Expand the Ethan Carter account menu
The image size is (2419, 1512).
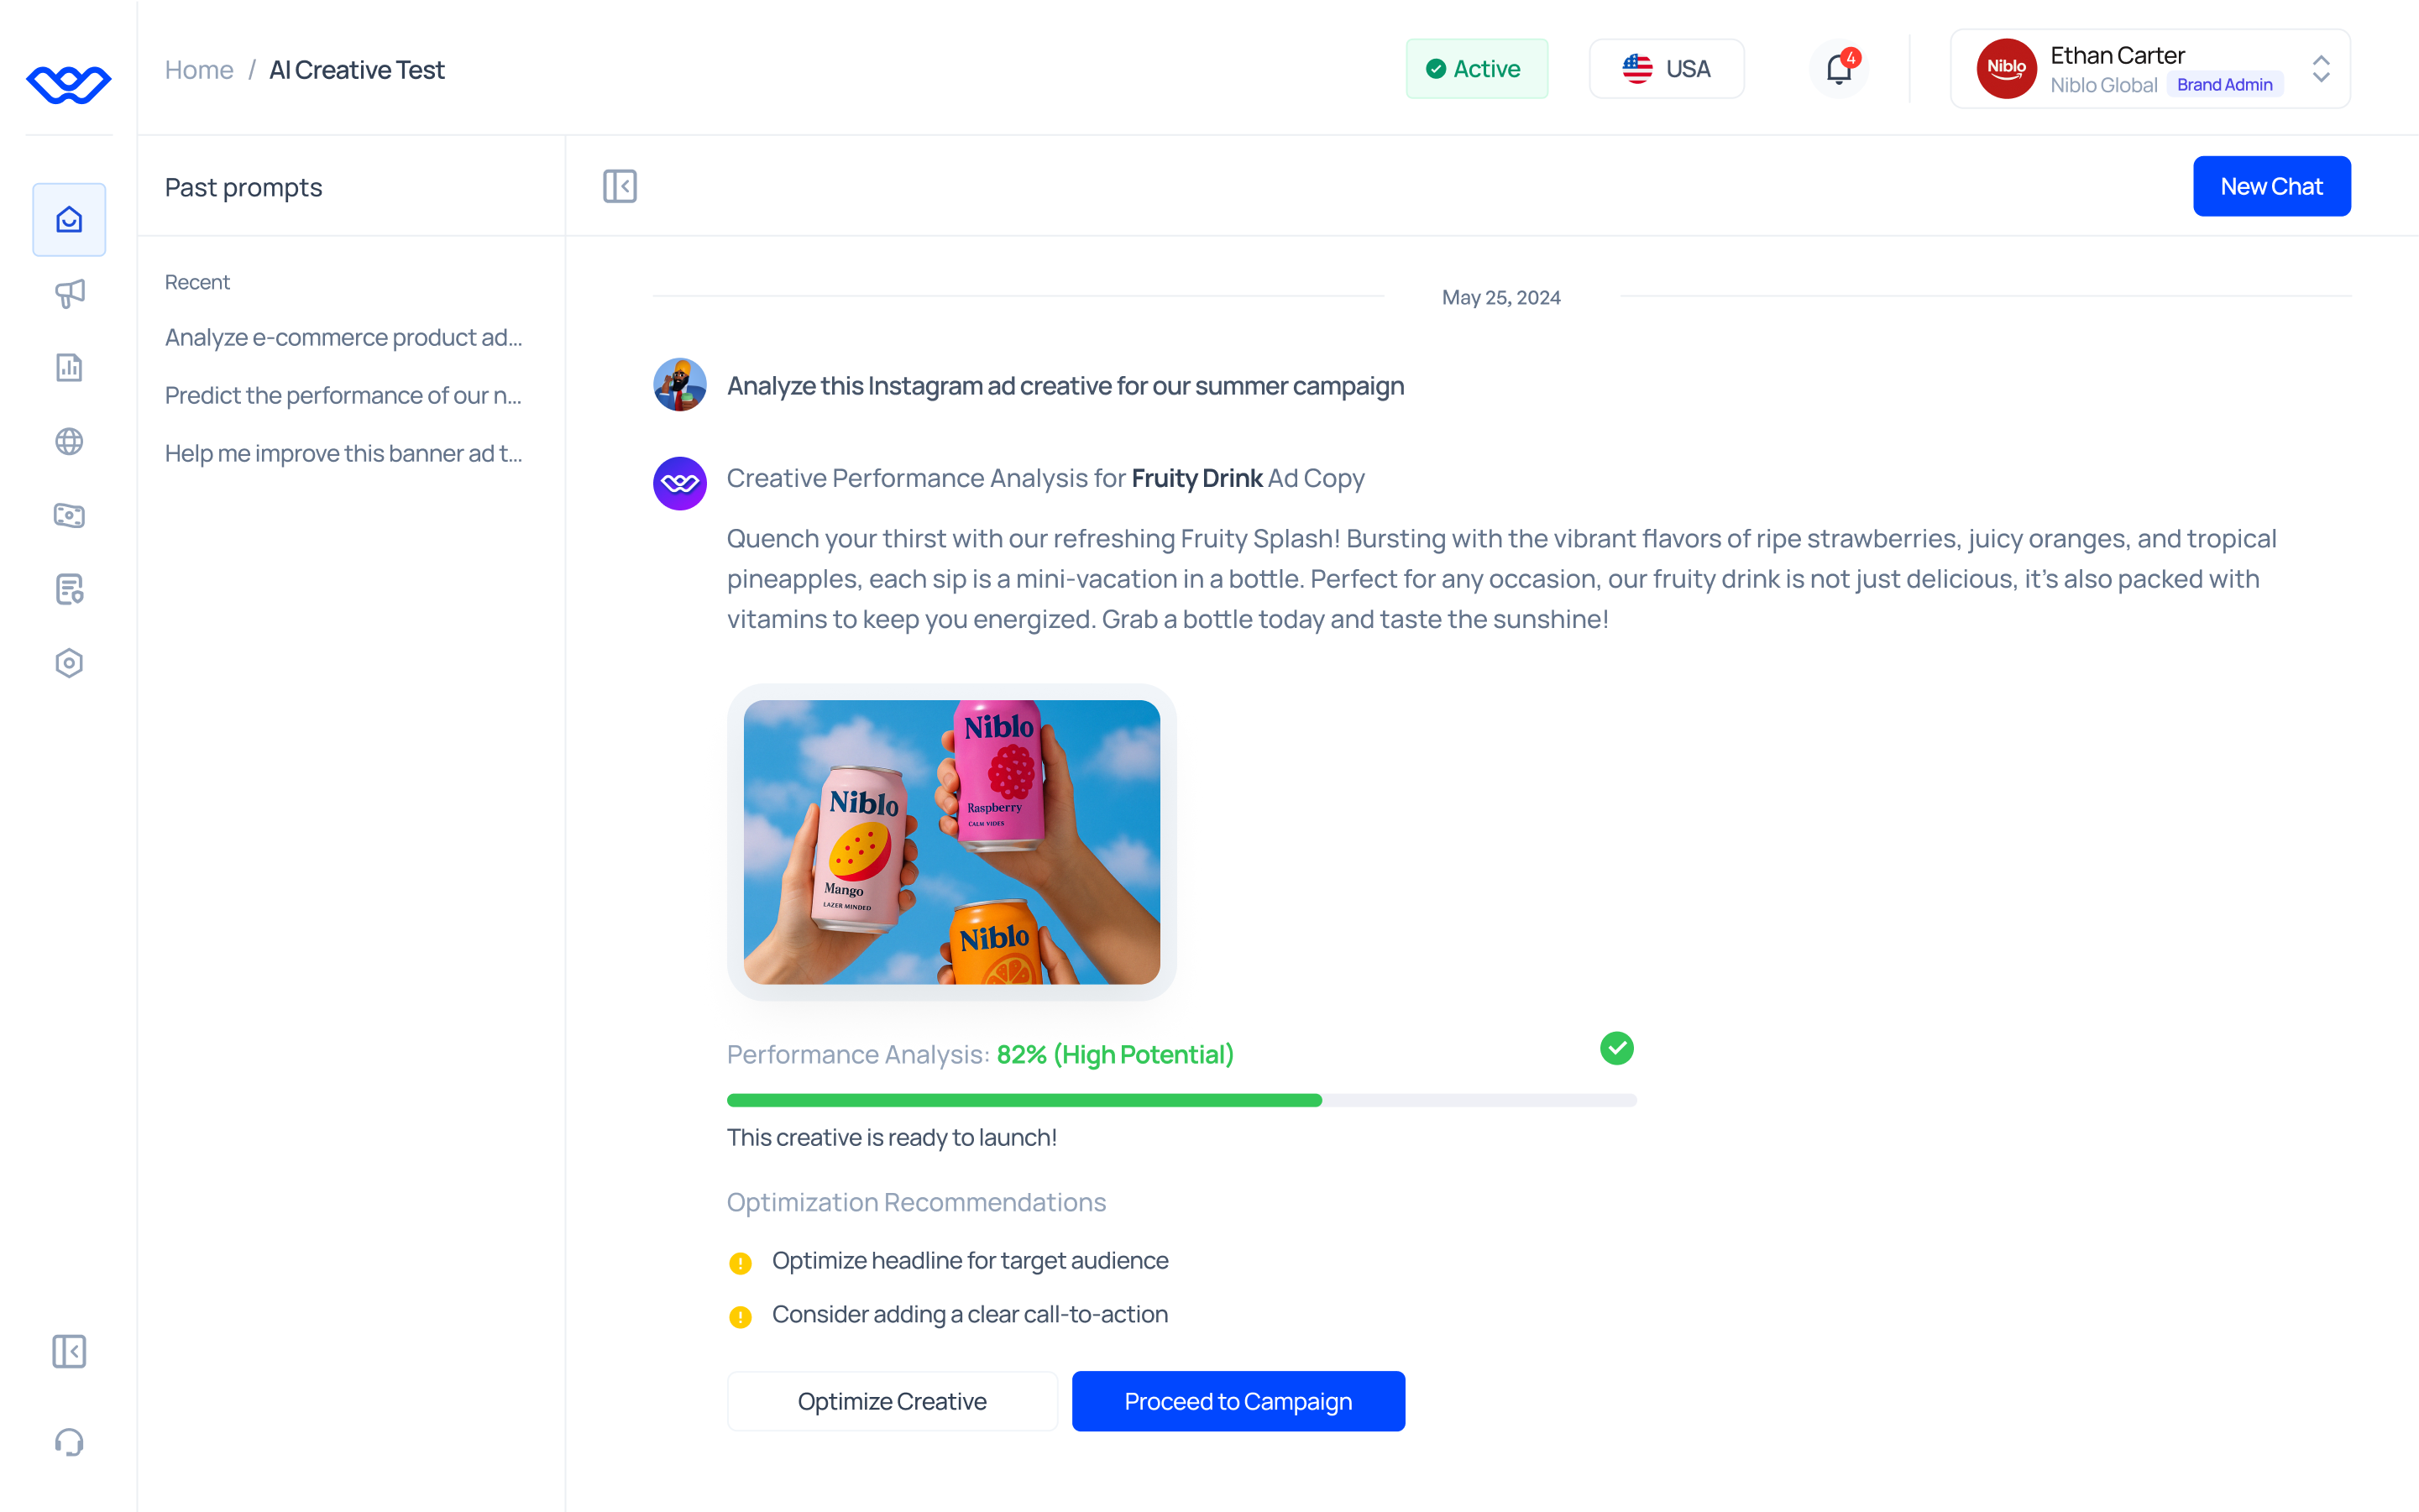click(2321, 69)
